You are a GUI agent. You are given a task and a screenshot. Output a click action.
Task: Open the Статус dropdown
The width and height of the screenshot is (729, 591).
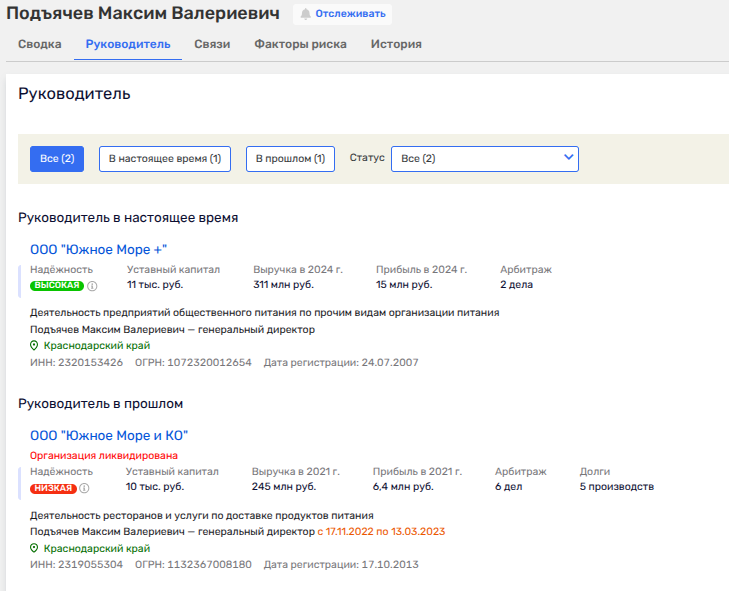(x=484, y=159)
